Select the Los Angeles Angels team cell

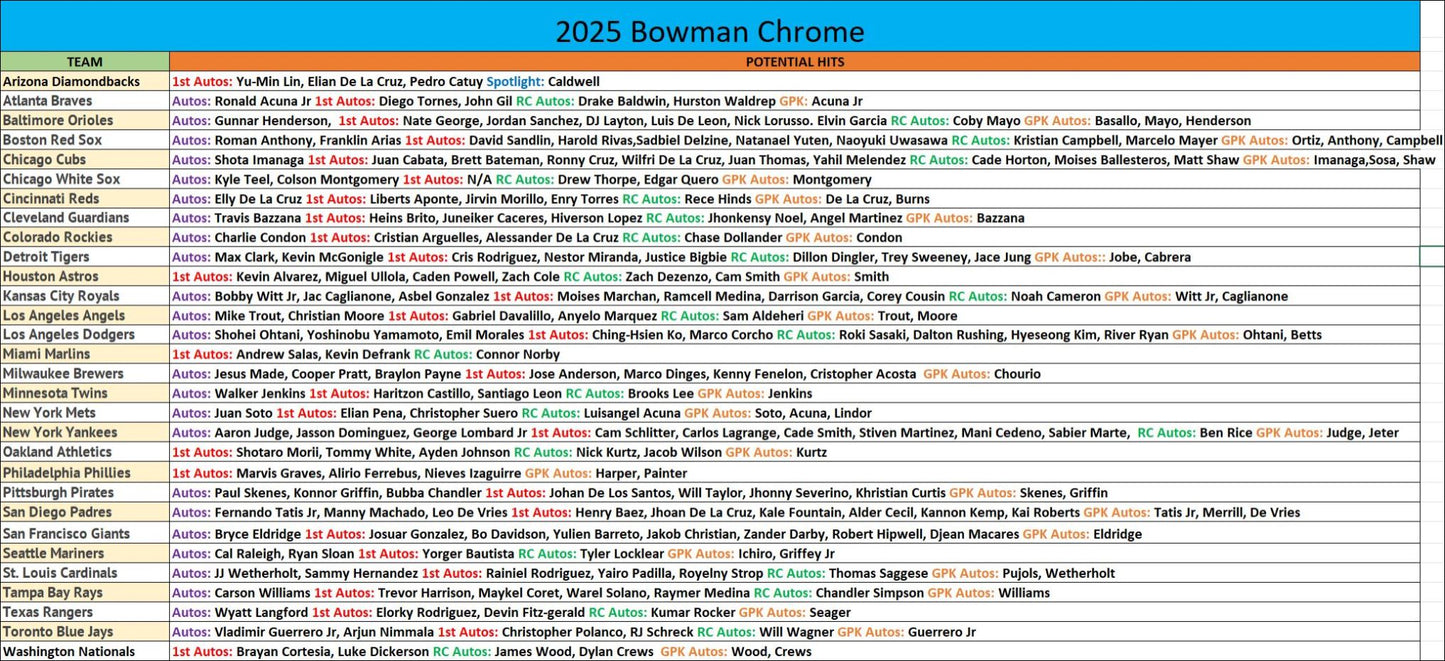click(x=85, y=315)
